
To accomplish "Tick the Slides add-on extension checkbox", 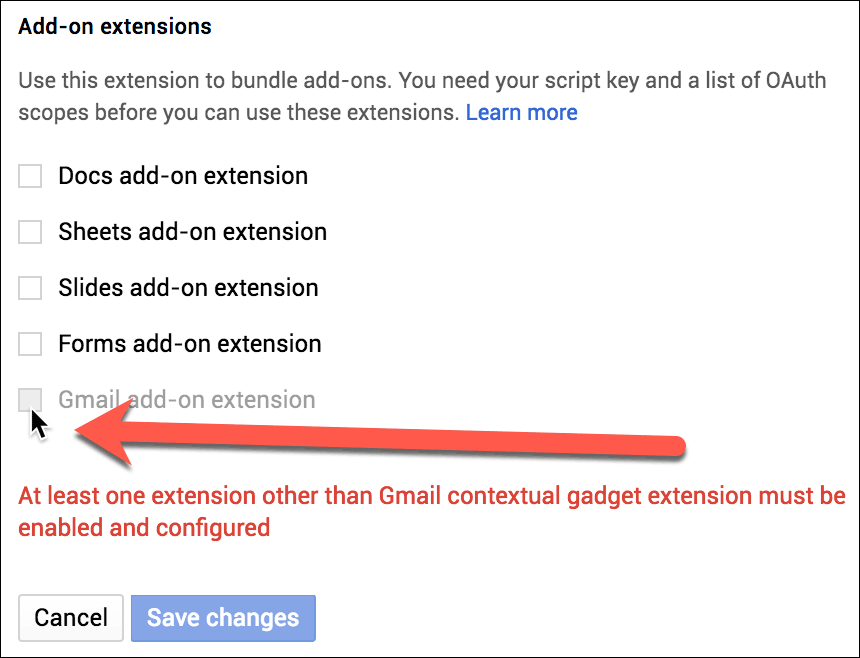I will click(x=30, y=289).
